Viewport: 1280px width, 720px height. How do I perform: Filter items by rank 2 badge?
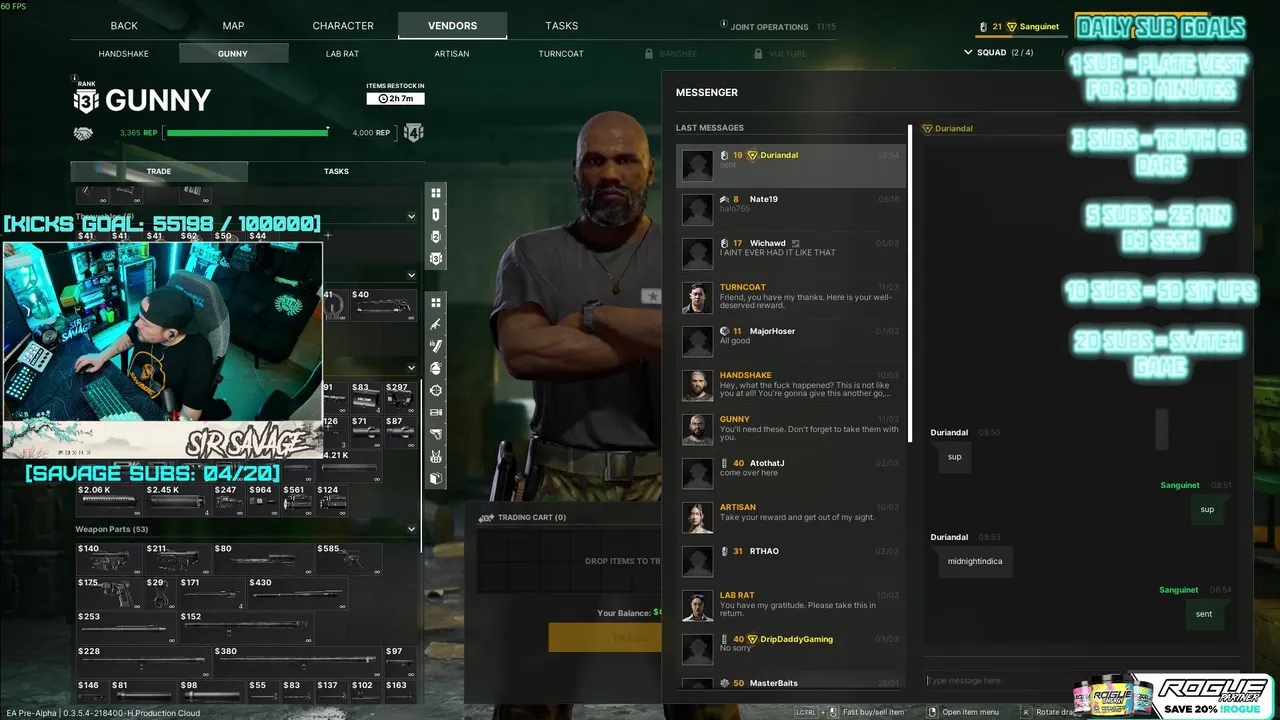(x=436, y=237)
